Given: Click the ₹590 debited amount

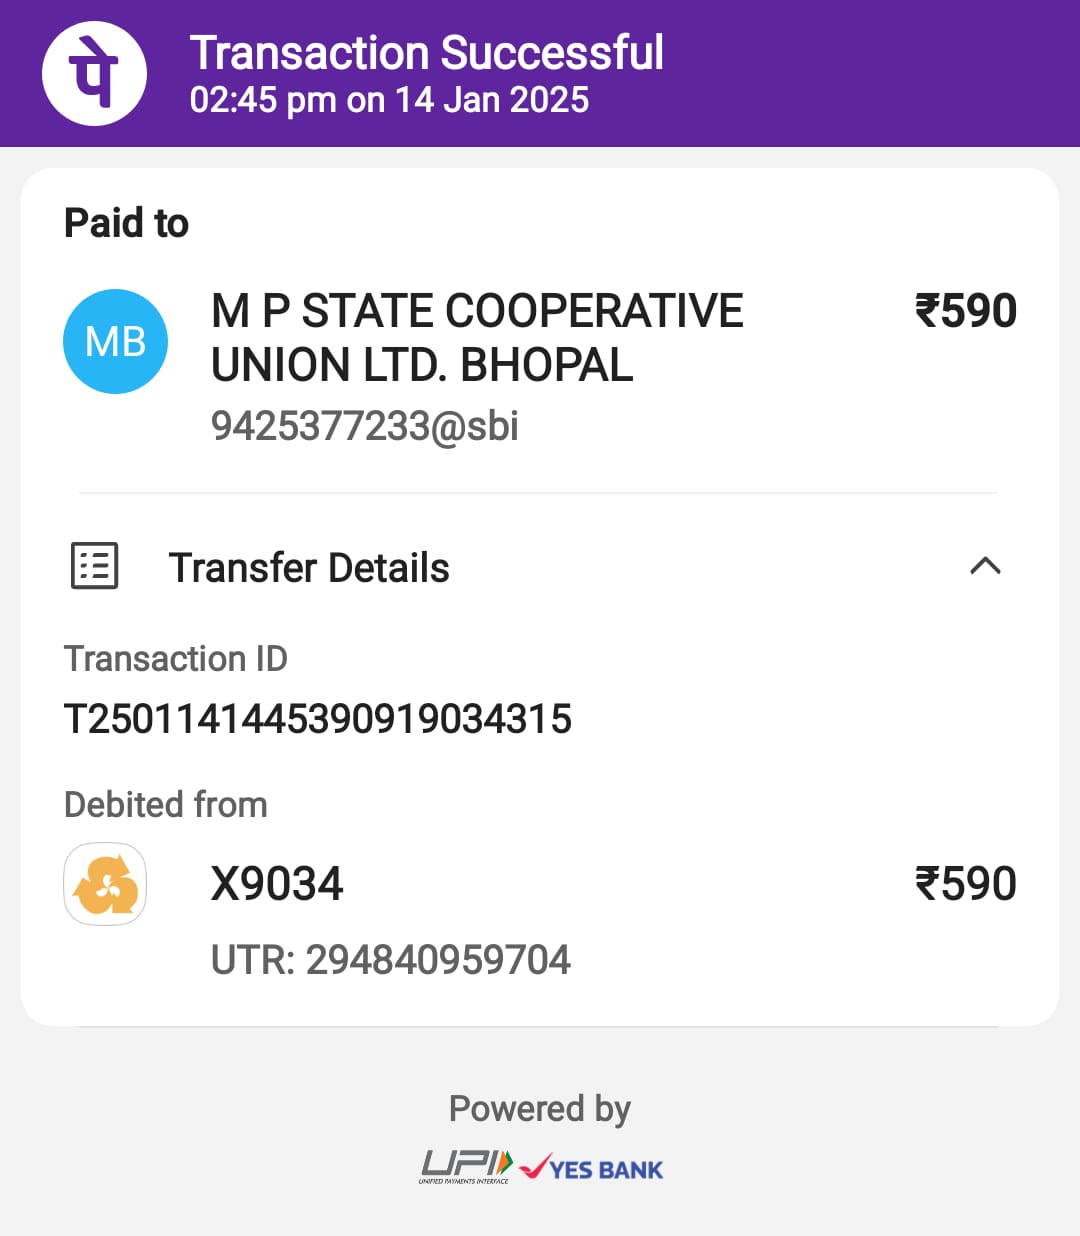Looking at the screenshot, I should (x=966, y=884).
